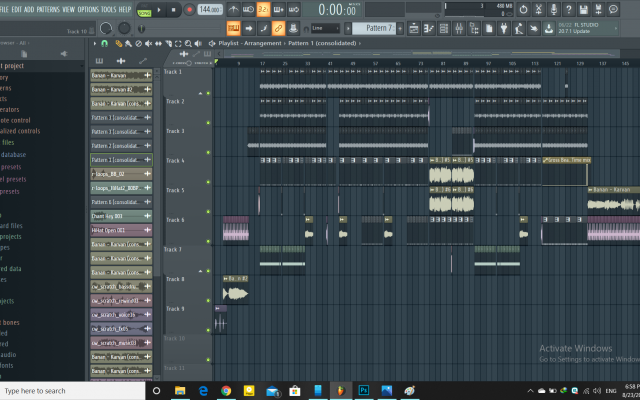Select the highlighted Pattern 1 (consolidated) picker item
Viewport: 640px width, 400px height.
point(121,160)
